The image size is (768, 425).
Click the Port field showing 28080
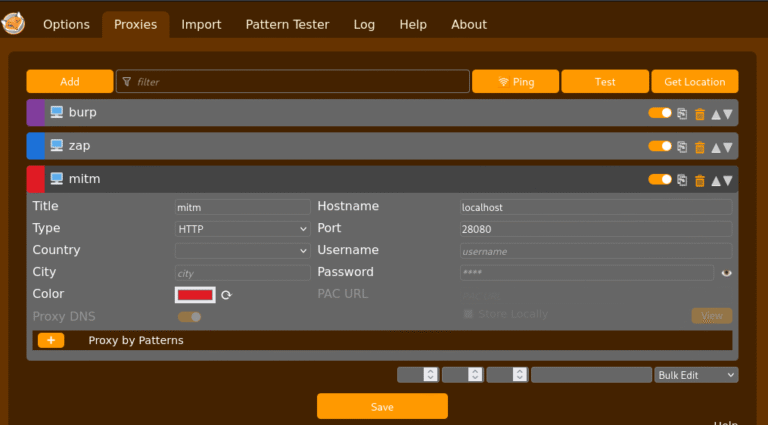tap(596, 229)
